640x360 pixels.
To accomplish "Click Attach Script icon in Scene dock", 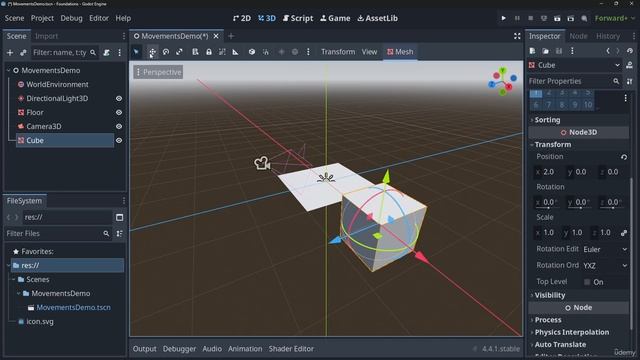I will [107, 53].
